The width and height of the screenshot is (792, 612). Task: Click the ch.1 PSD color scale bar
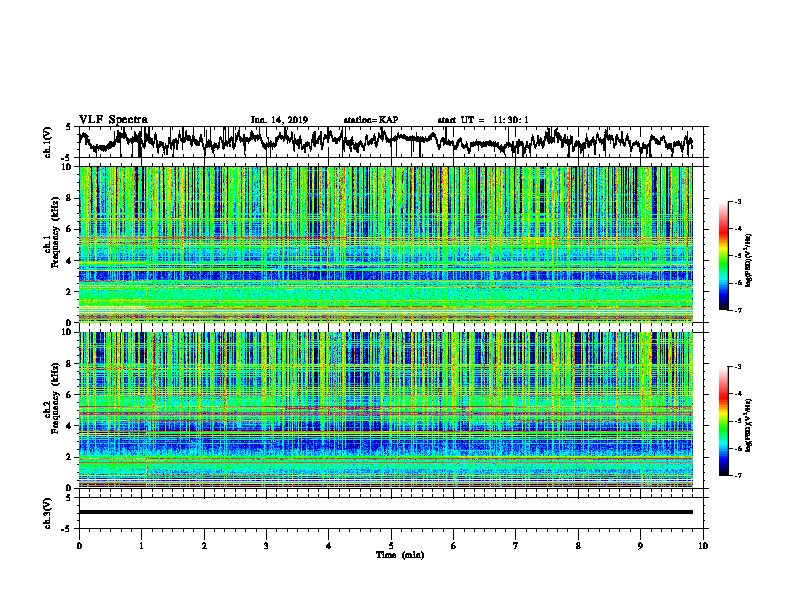pyautogui.click(x=724, y=256)
